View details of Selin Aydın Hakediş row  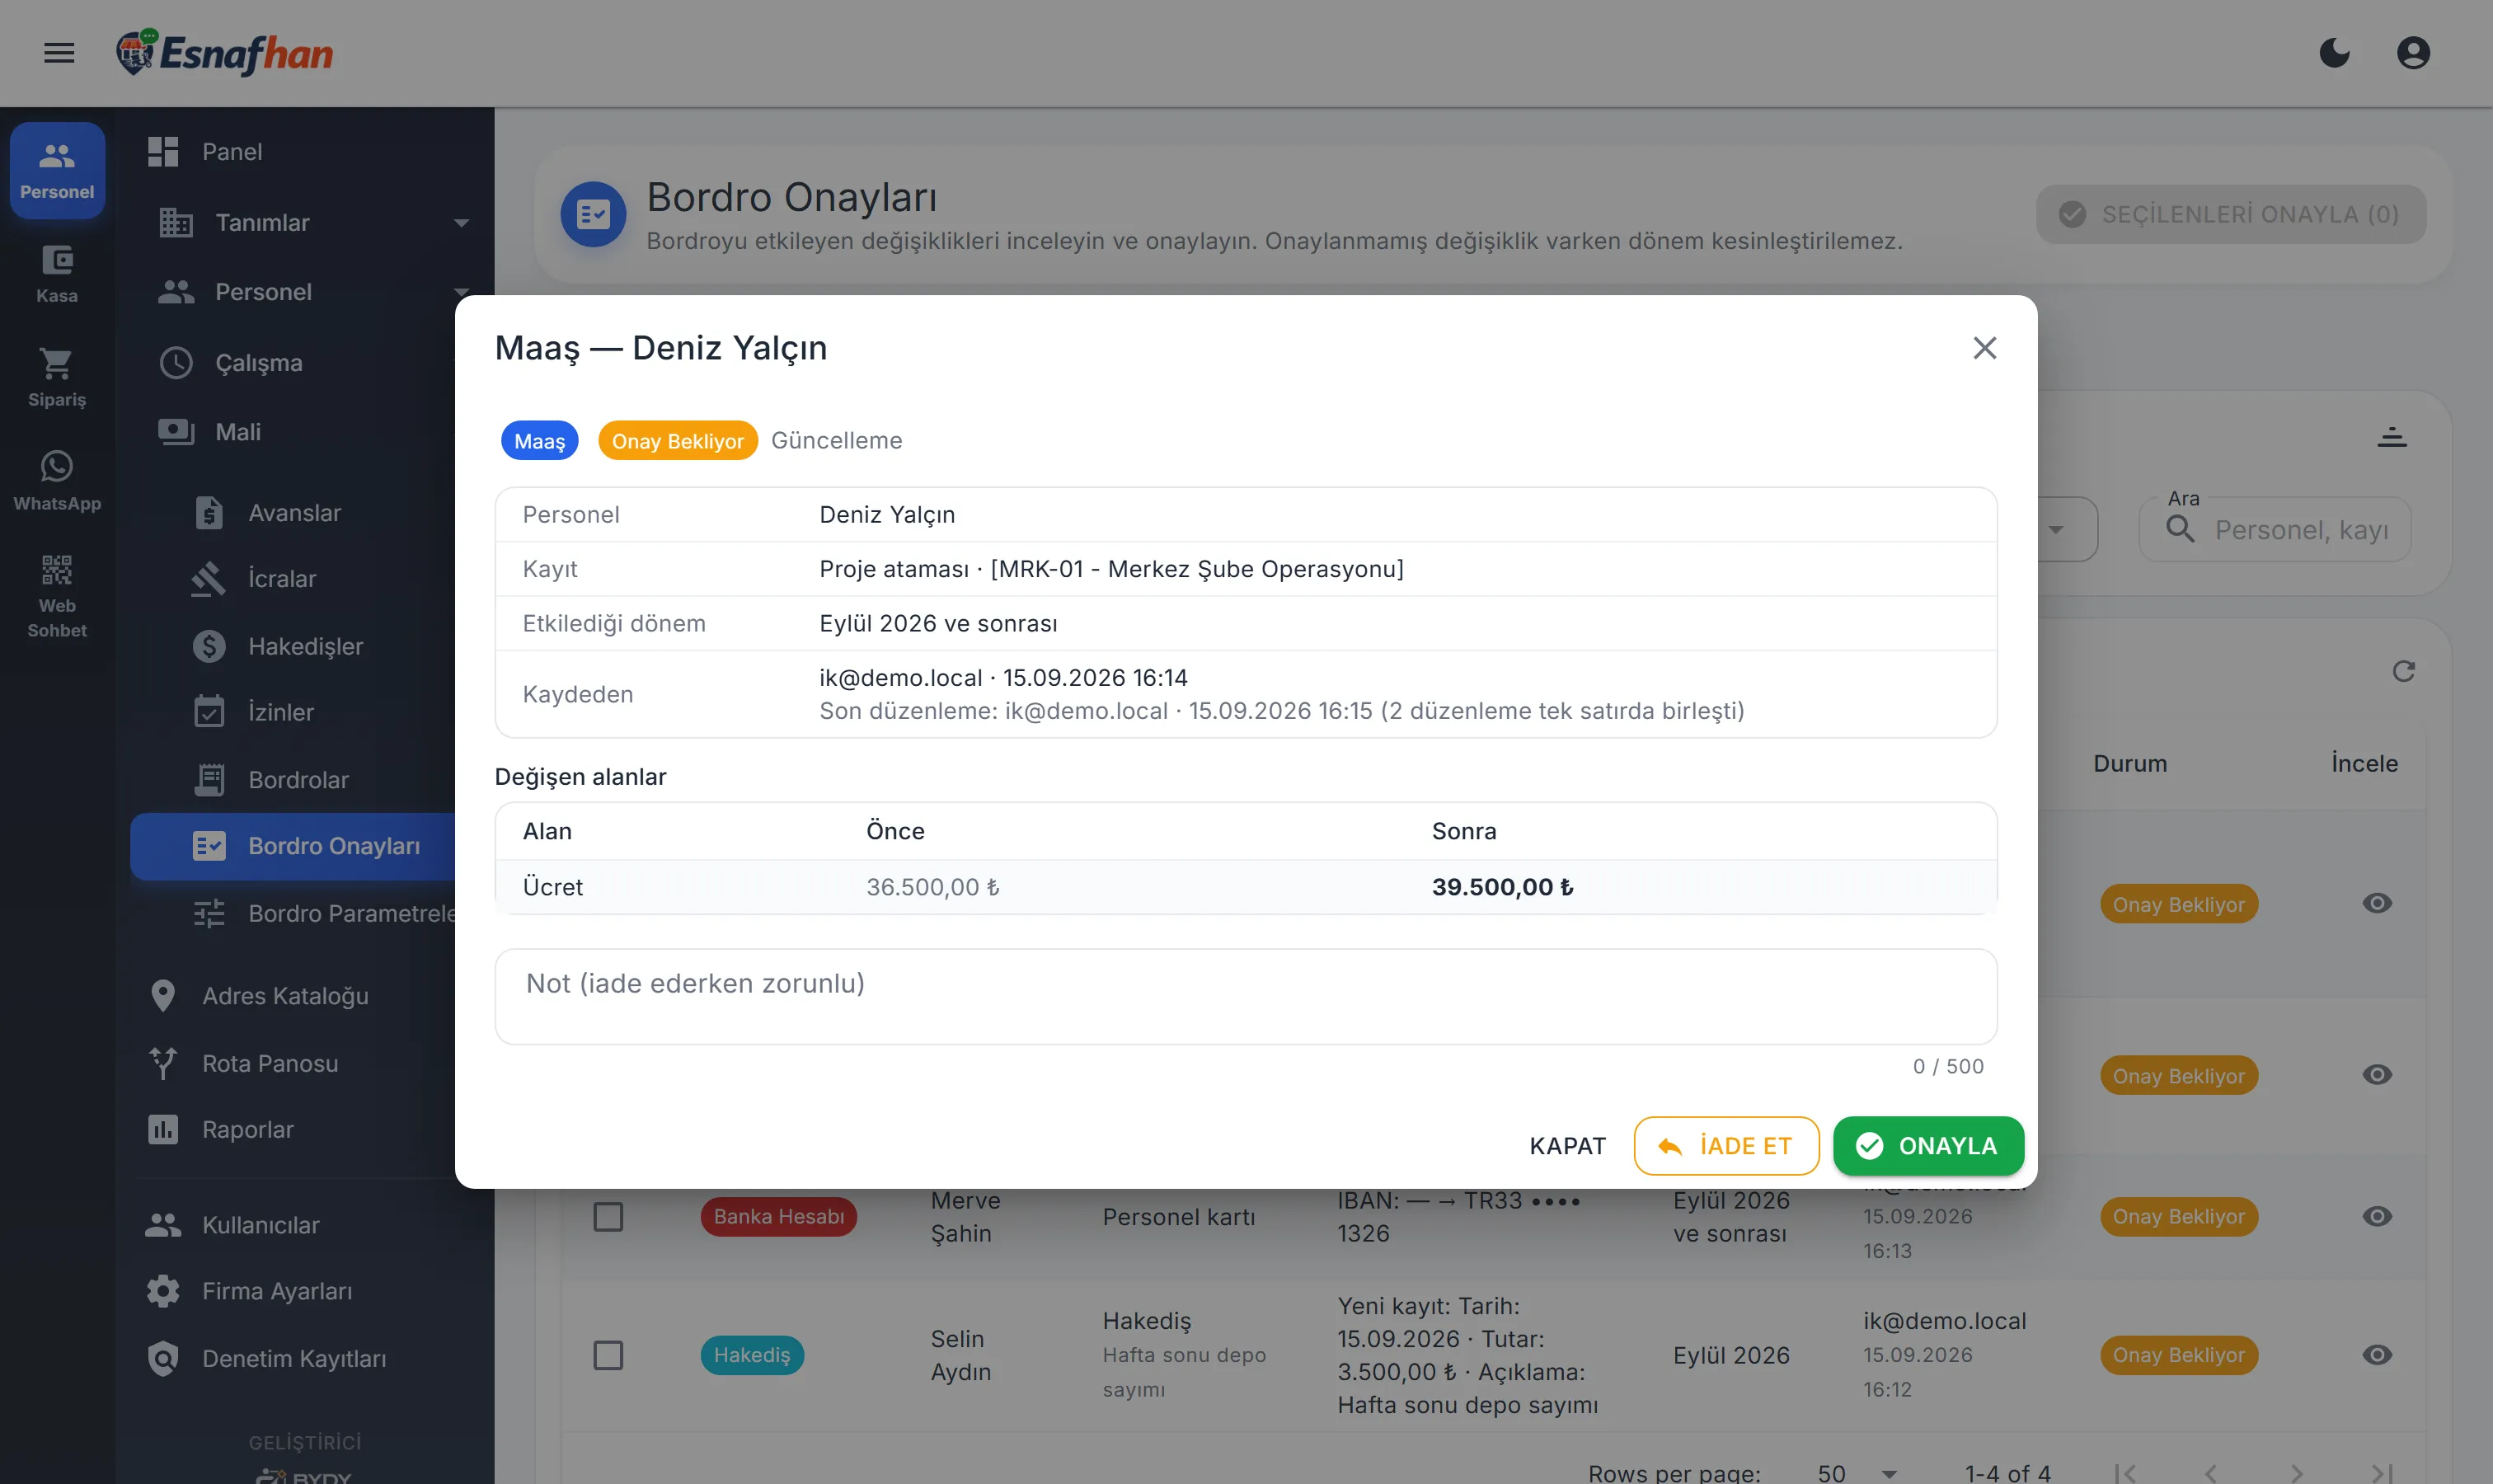(2376, 1355)
